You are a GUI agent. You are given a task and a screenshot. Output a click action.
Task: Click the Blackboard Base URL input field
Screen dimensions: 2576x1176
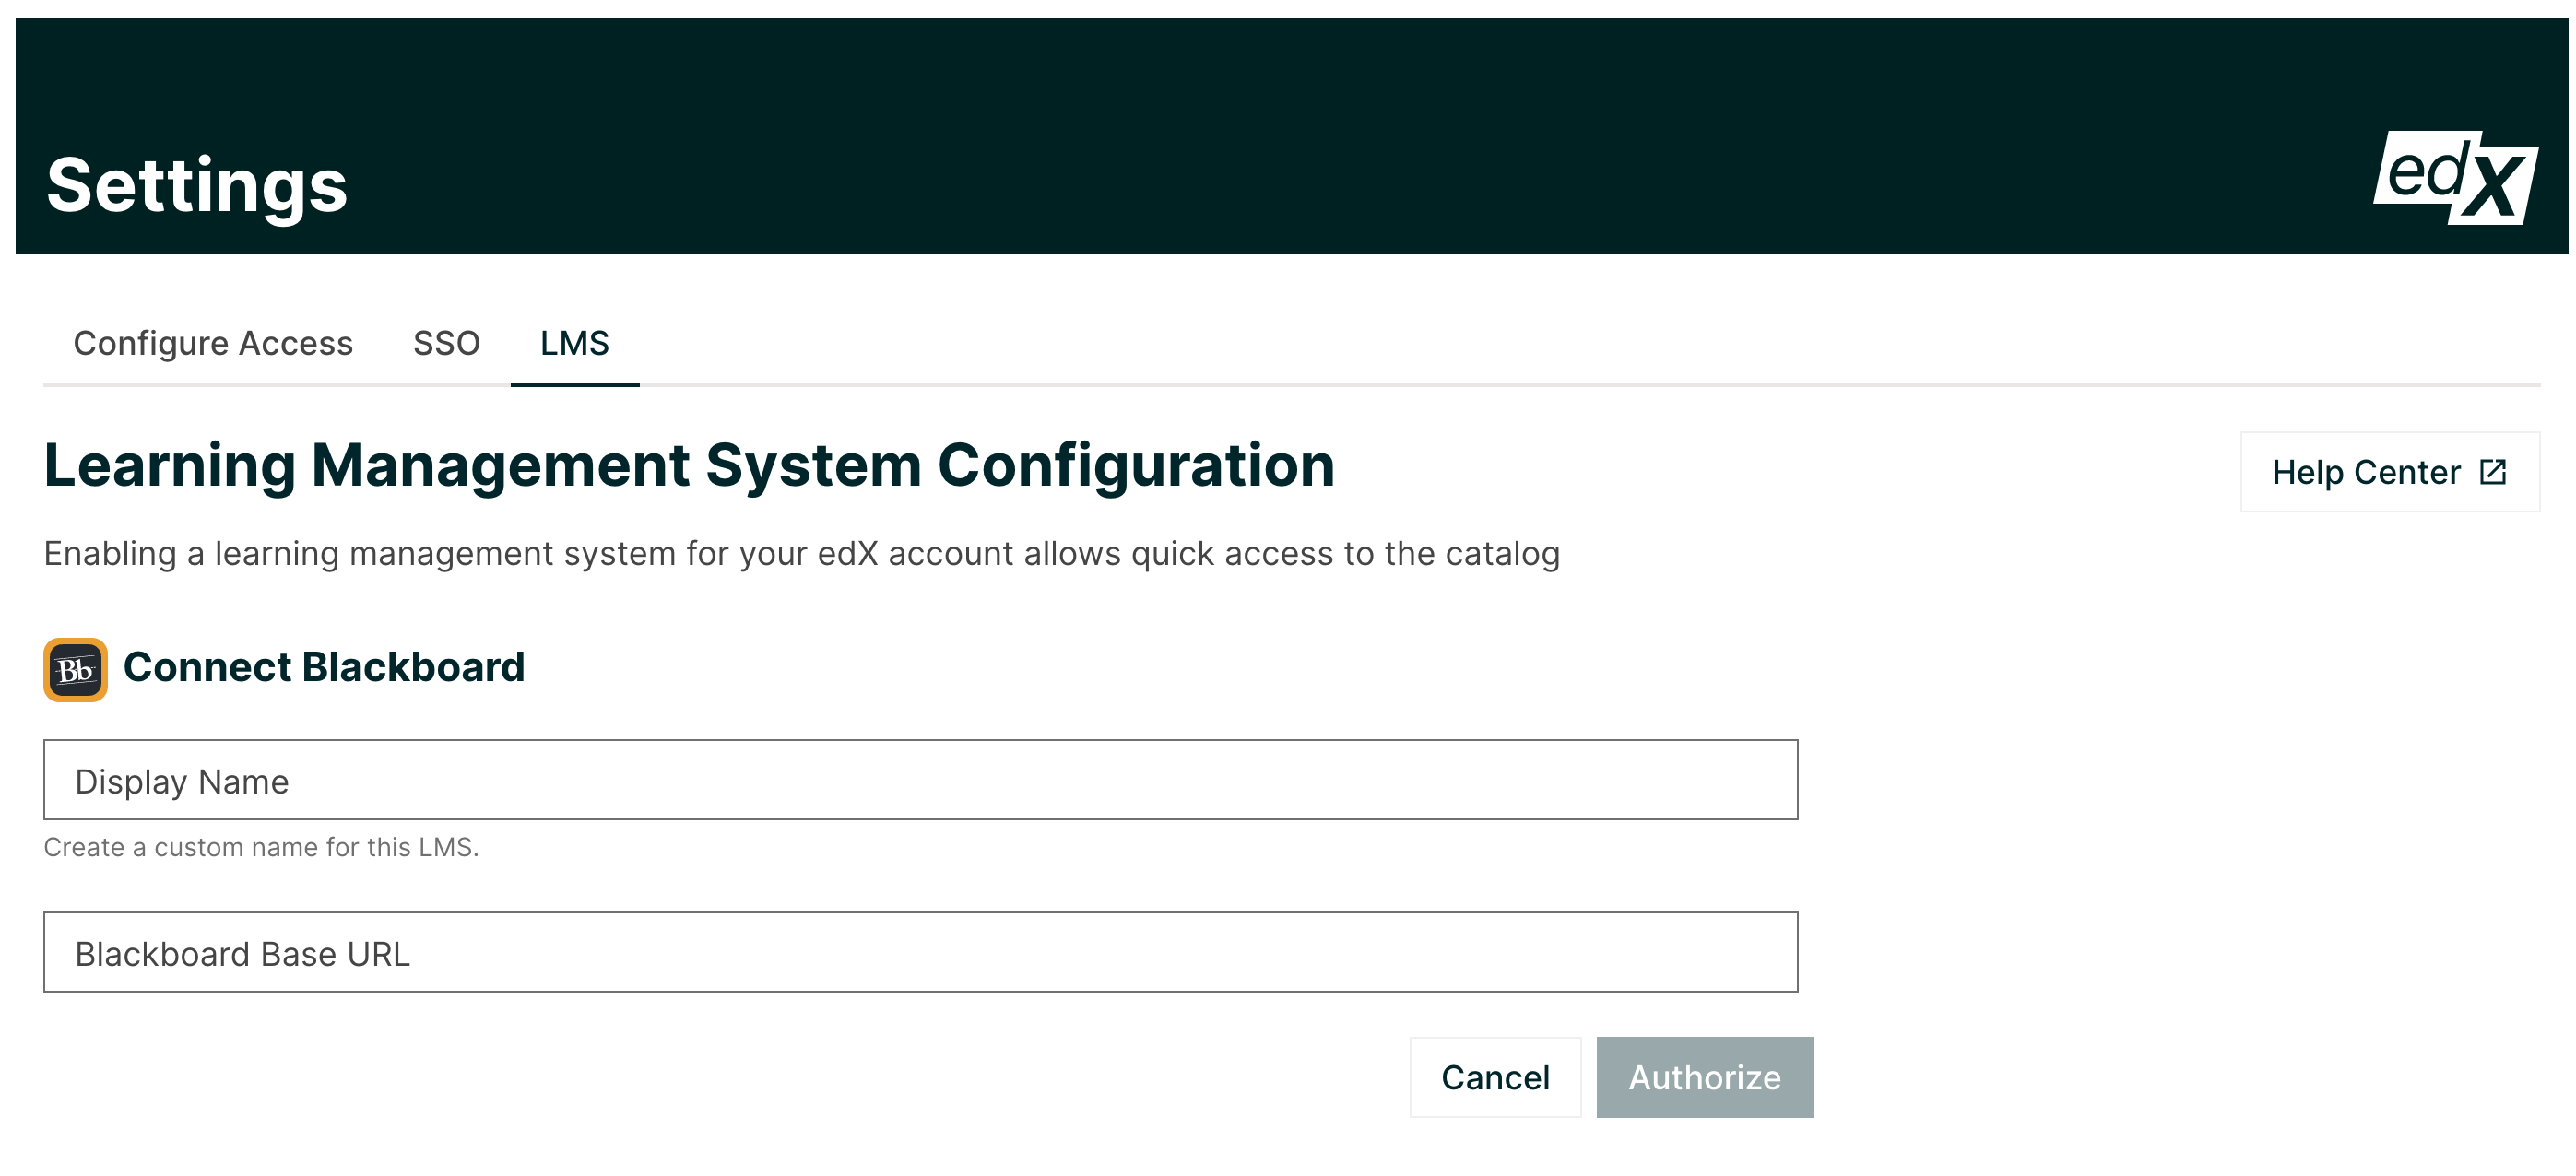click(x=920, y=952)
